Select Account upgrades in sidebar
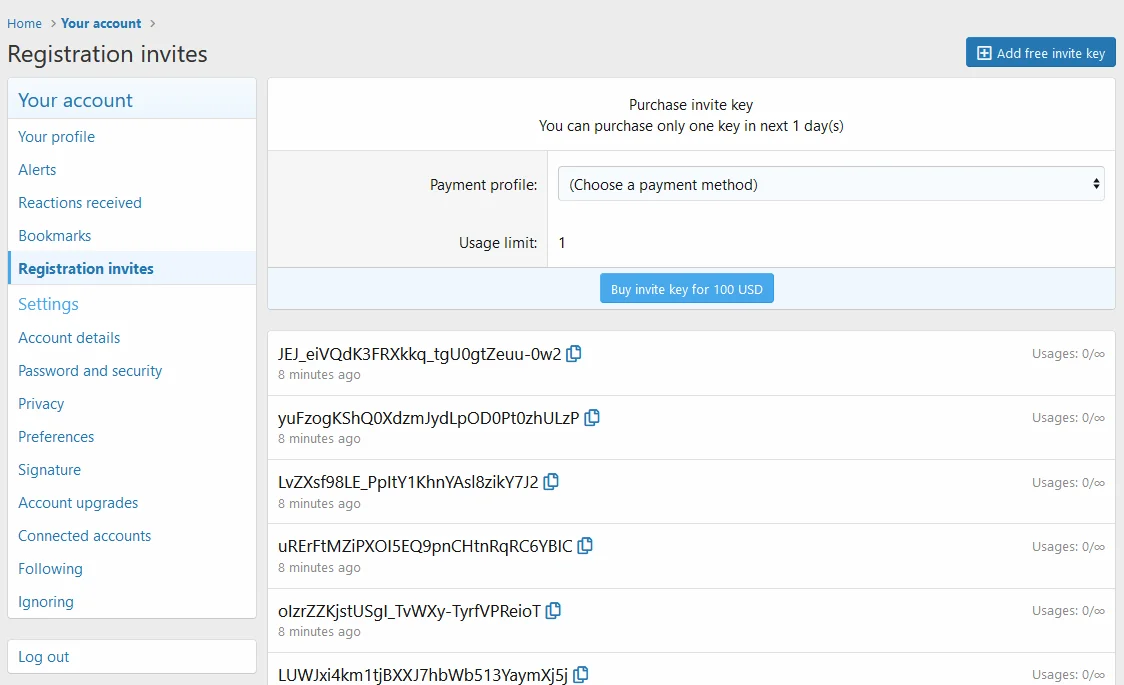1124x685 pixels. tap(78, 503)
